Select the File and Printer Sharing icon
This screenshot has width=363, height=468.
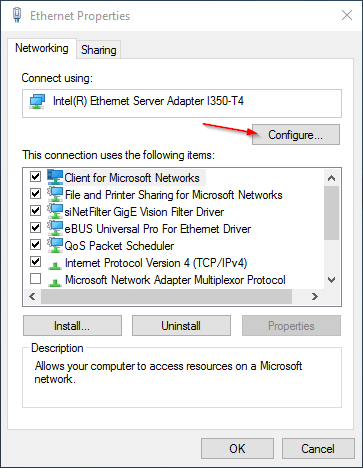[55, 194]
